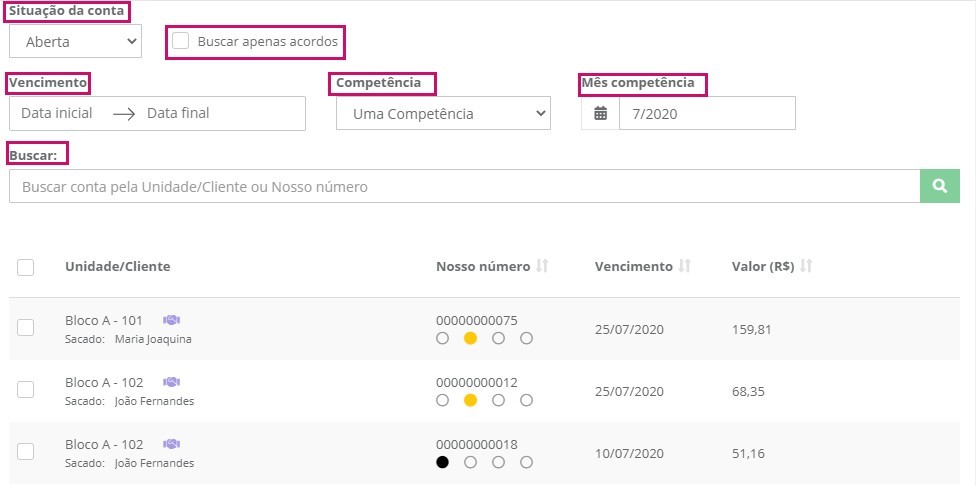Image resolution: width=976 pixels, height=486 pixels.
Task: Open the calendar icon for Mês competência
Action: point(600,113)
